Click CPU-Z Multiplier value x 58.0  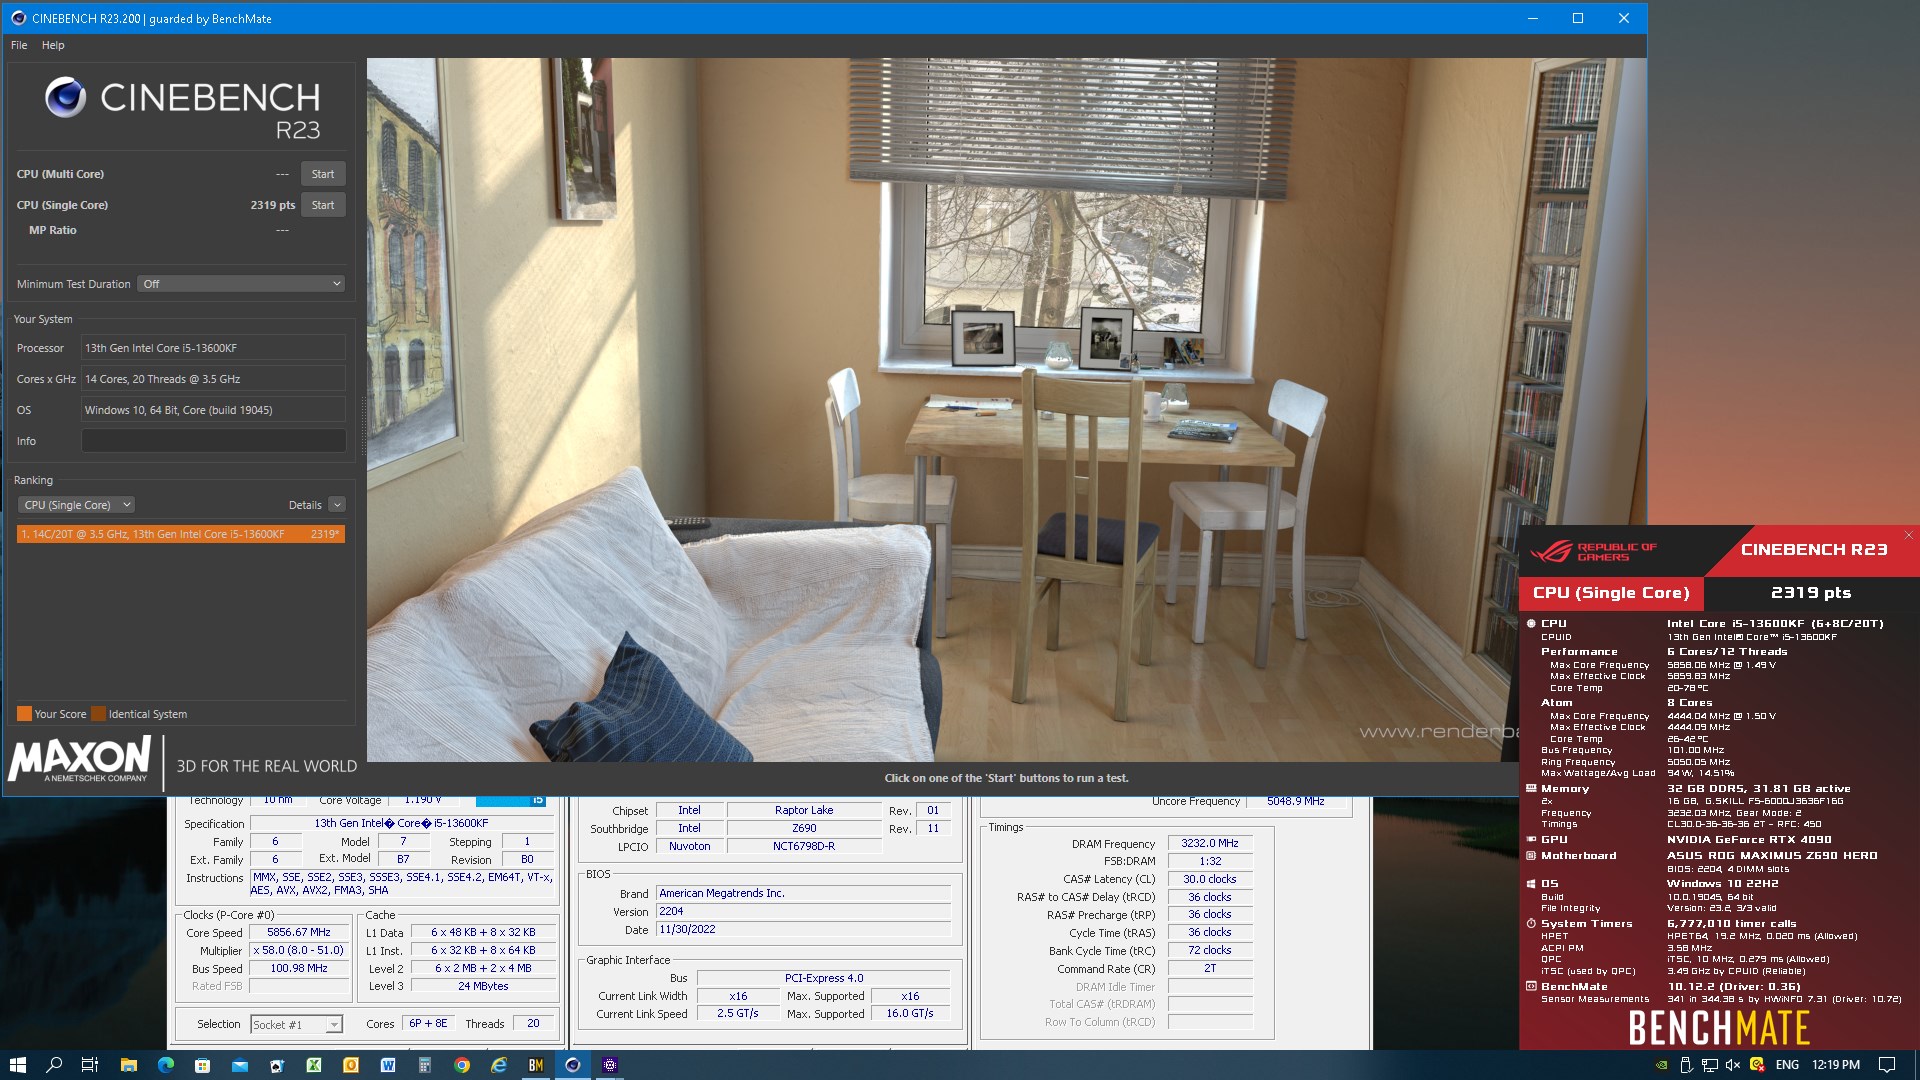(298, 950)
